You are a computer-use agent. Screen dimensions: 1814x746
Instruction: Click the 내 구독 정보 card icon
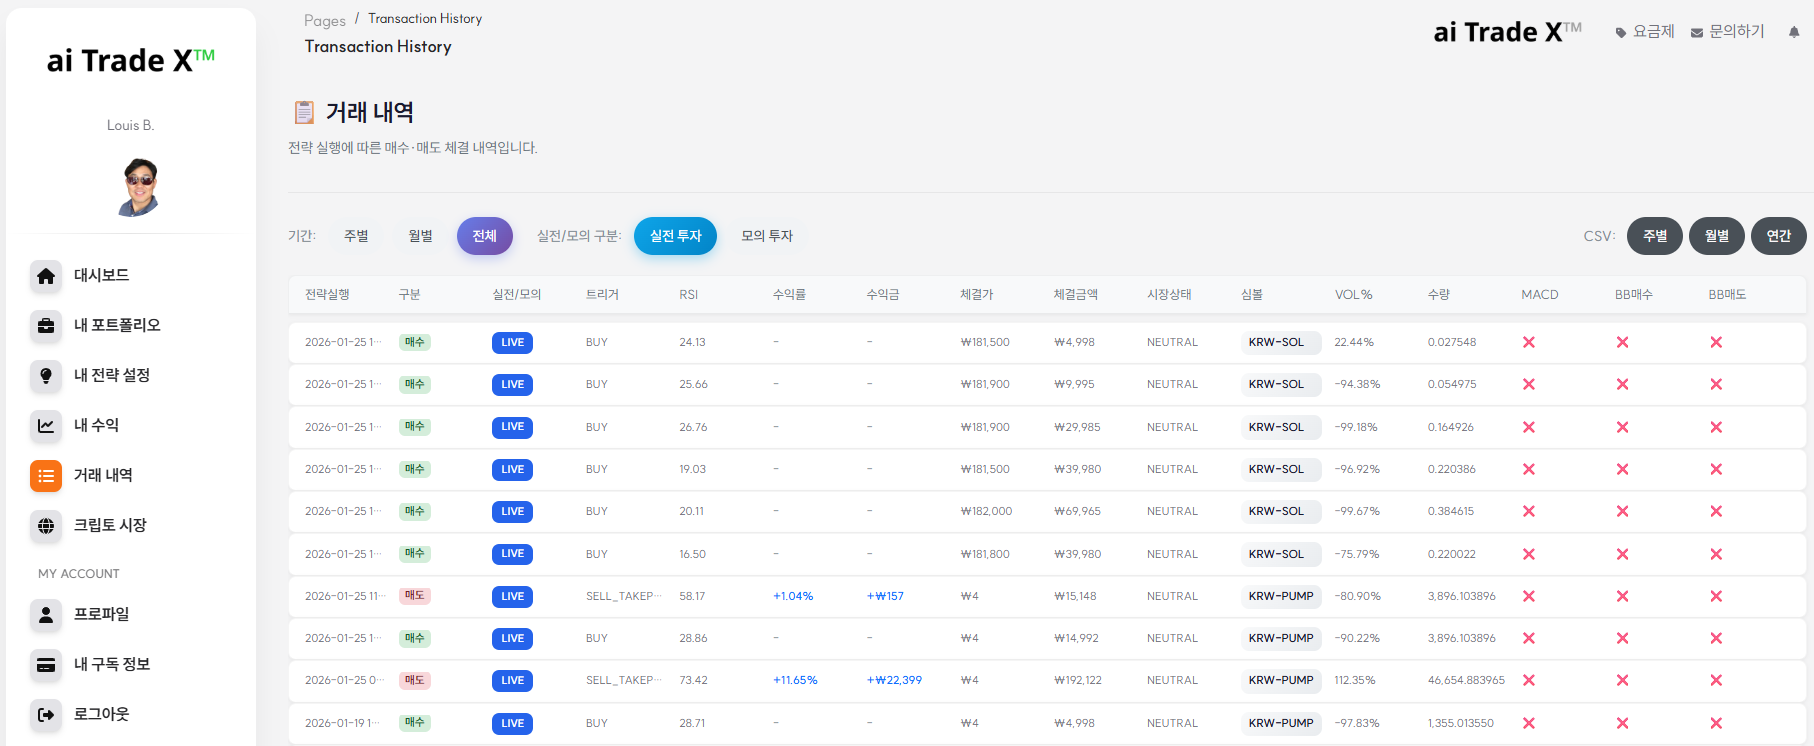[46, 665]
